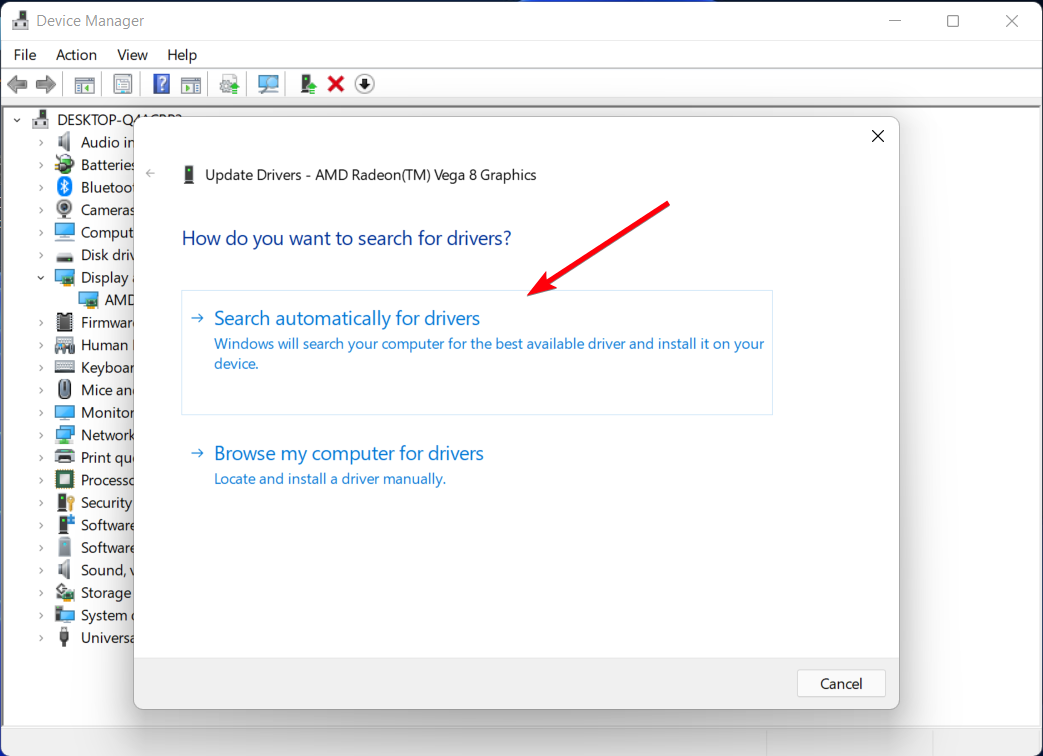The width and height of the screenshot is (1043, 756).
Task: Open the Help menu
Action: (x=182, y=55)
